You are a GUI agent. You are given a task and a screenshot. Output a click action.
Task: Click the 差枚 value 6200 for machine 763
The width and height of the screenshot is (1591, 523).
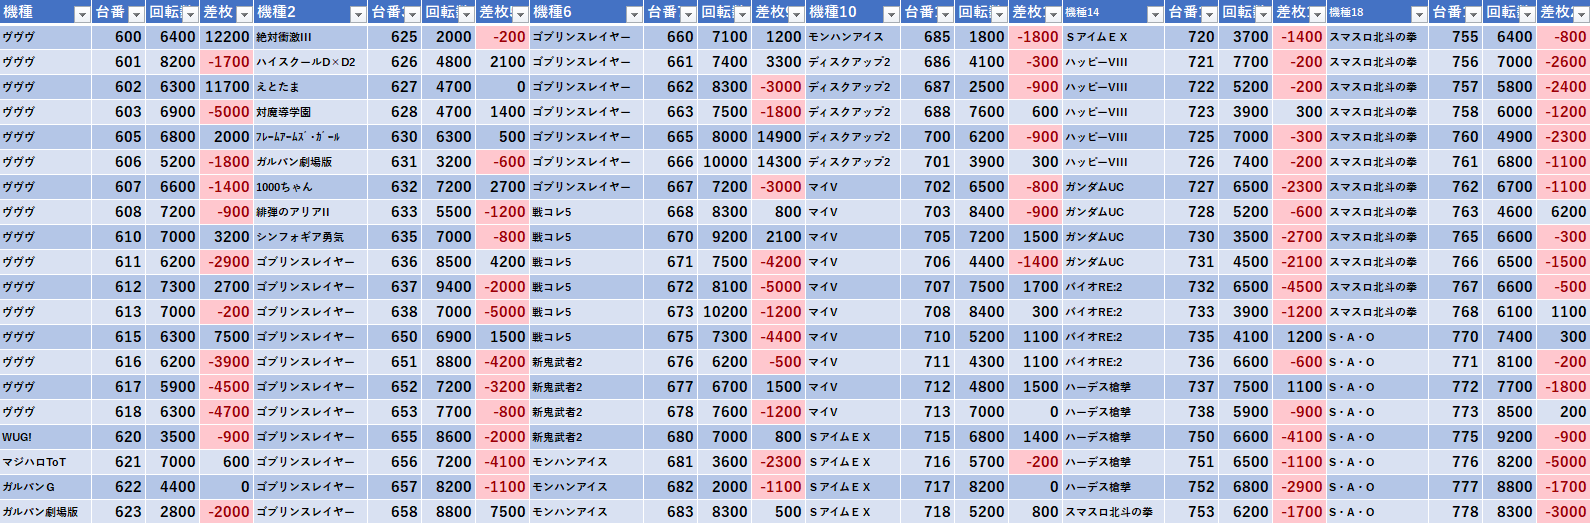(1564, 212)
